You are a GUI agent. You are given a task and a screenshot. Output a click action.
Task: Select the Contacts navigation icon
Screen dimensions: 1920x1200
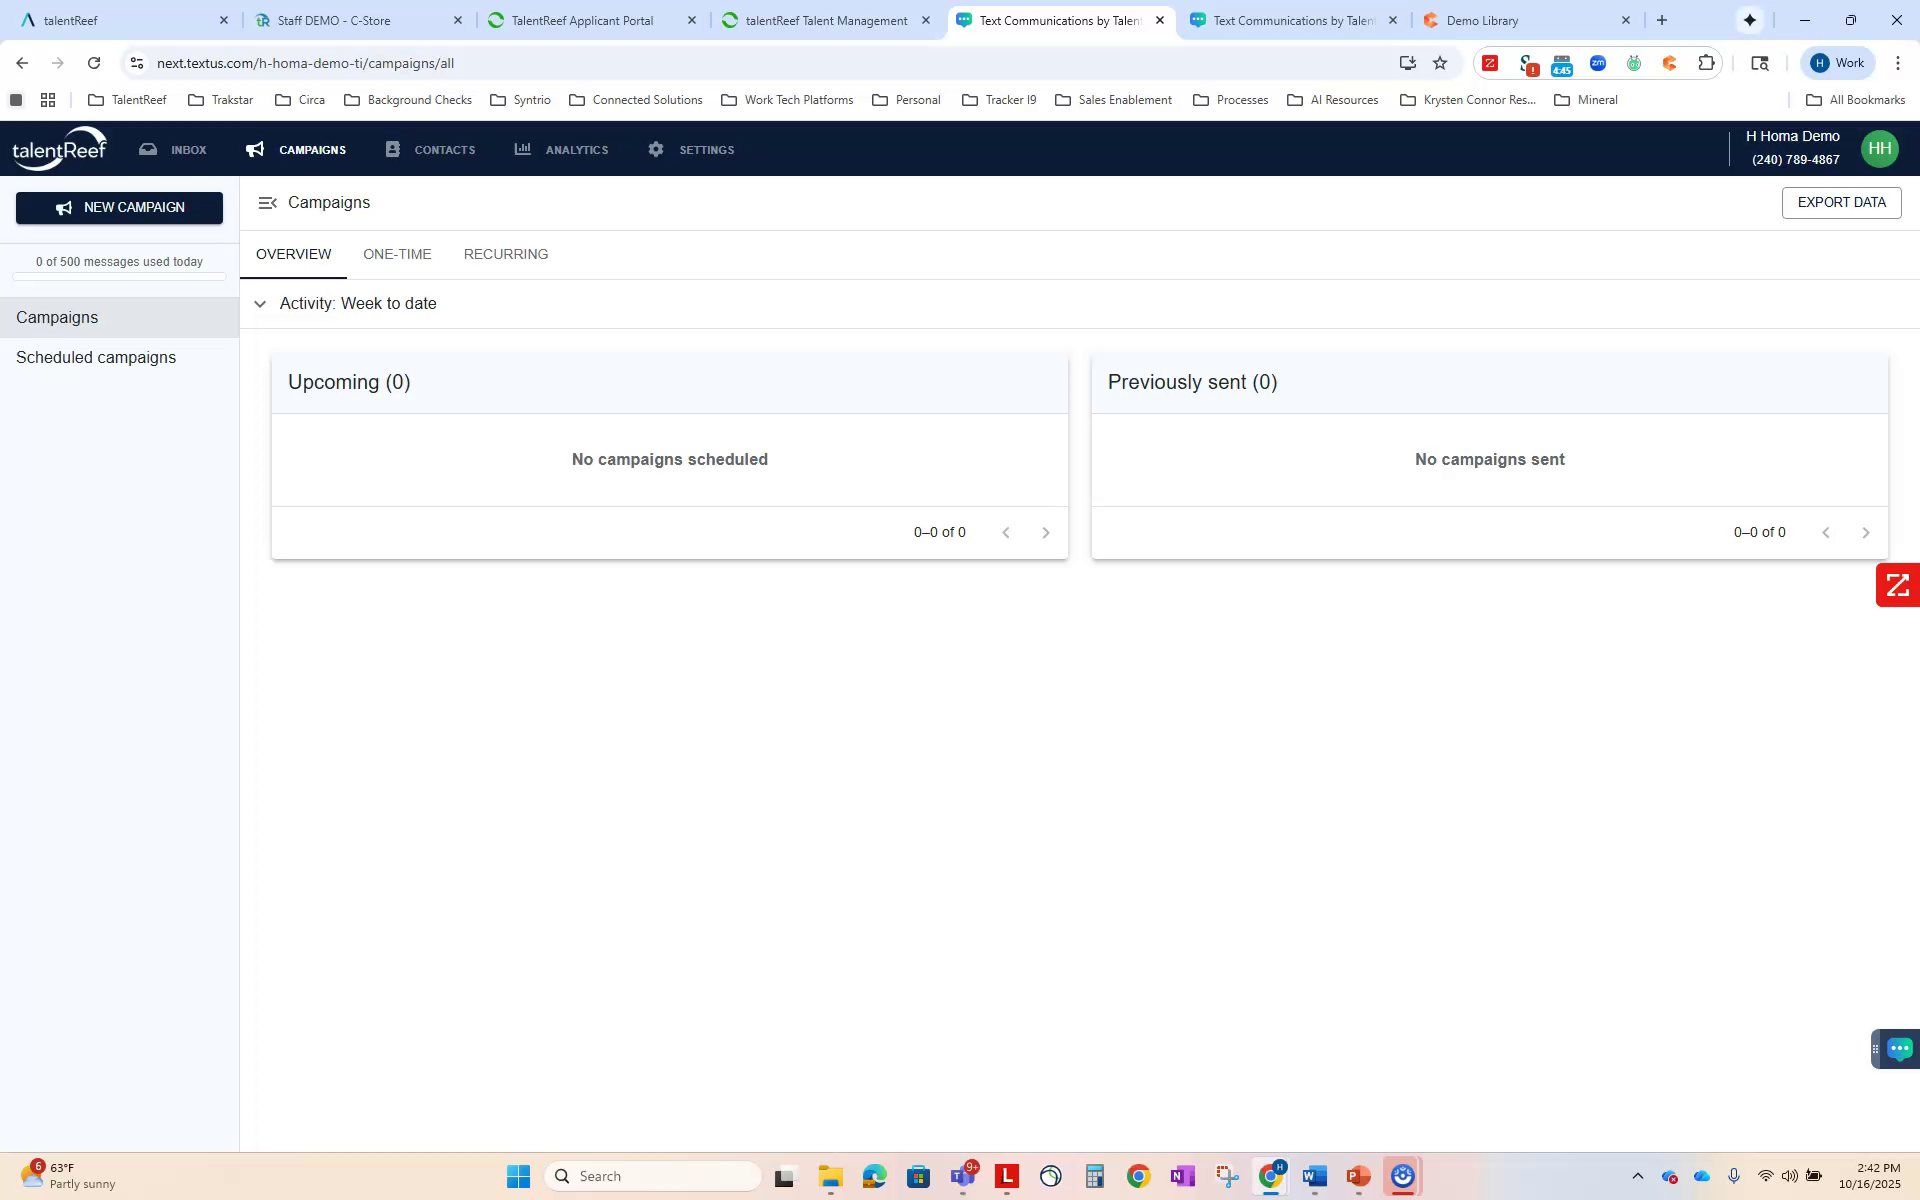(394, 149)
